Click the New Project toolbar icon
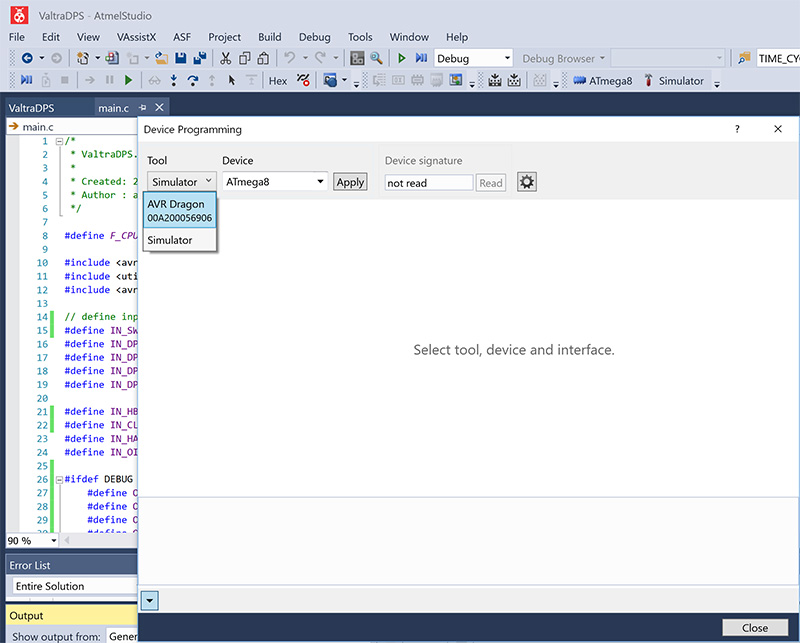 click(x=83, y=59)
